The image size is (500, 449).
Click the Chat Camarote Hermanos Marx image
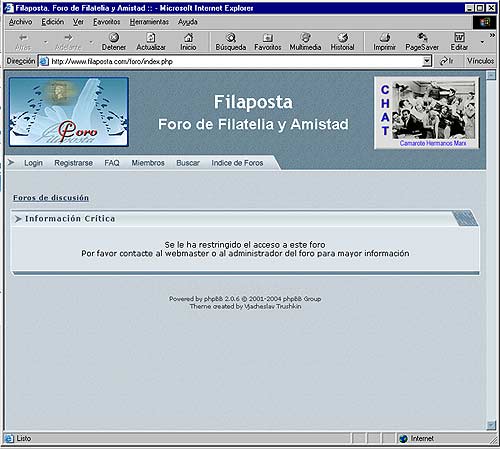pos(427,113)
